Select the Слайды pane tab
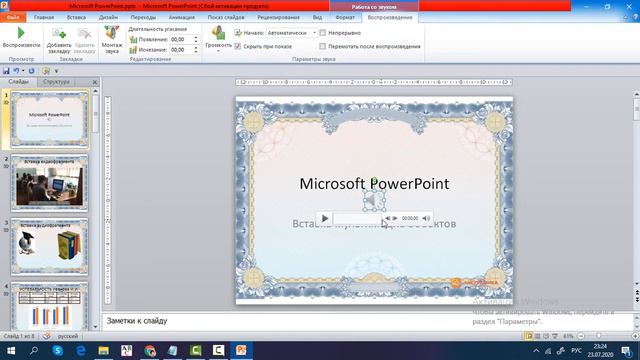The image size is (640, 360). (x=19, y=82)
